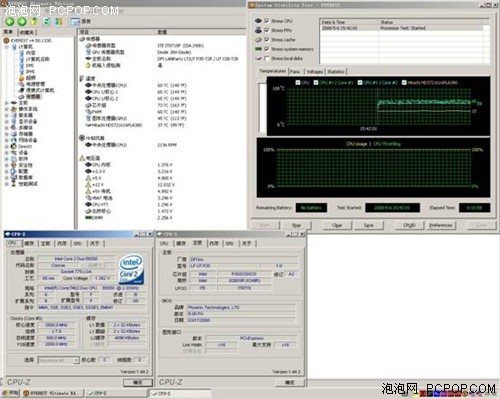Image resolution: width=500 pixels, height=399 pixels.
Task: Click OK button in left CPU-Z window
Action: [138, 382]
